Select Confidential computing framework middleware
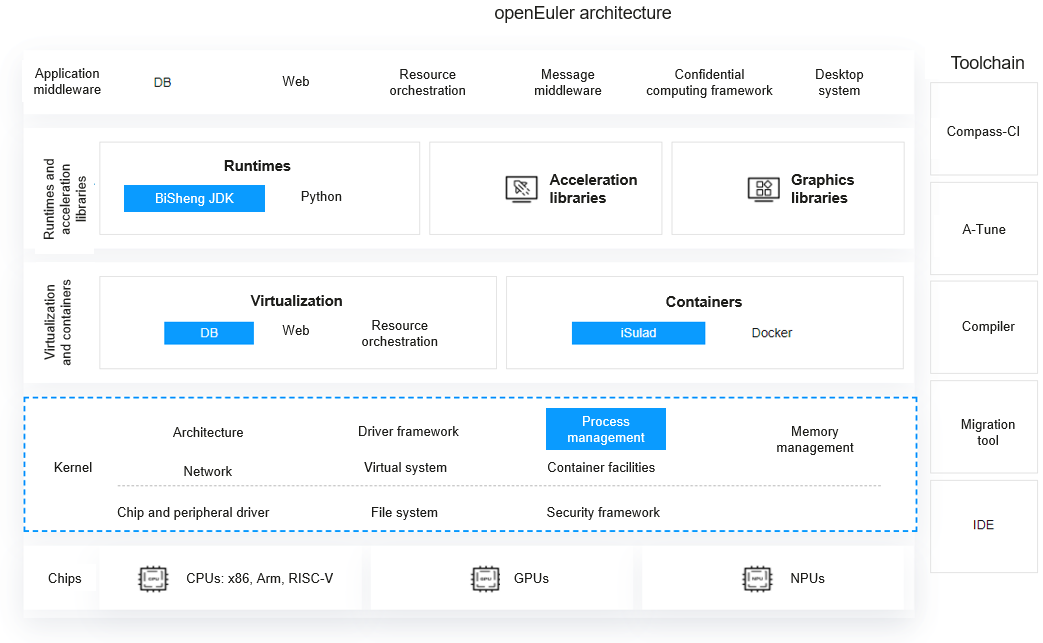1043x643 pixels. (709, 82)
